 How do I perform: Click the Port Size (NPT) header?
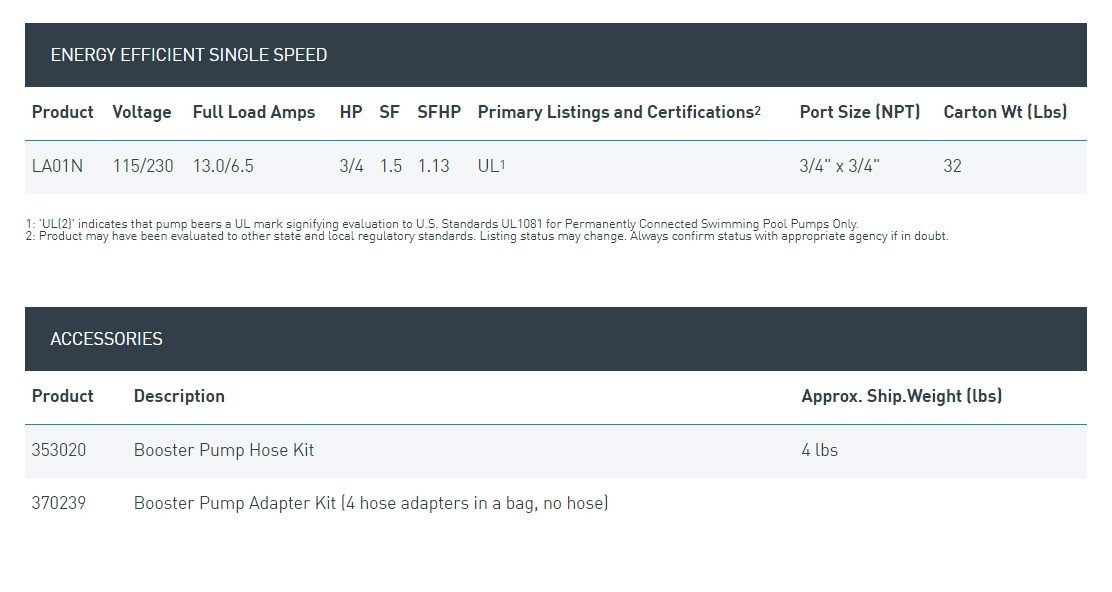[x=860, y=112]
